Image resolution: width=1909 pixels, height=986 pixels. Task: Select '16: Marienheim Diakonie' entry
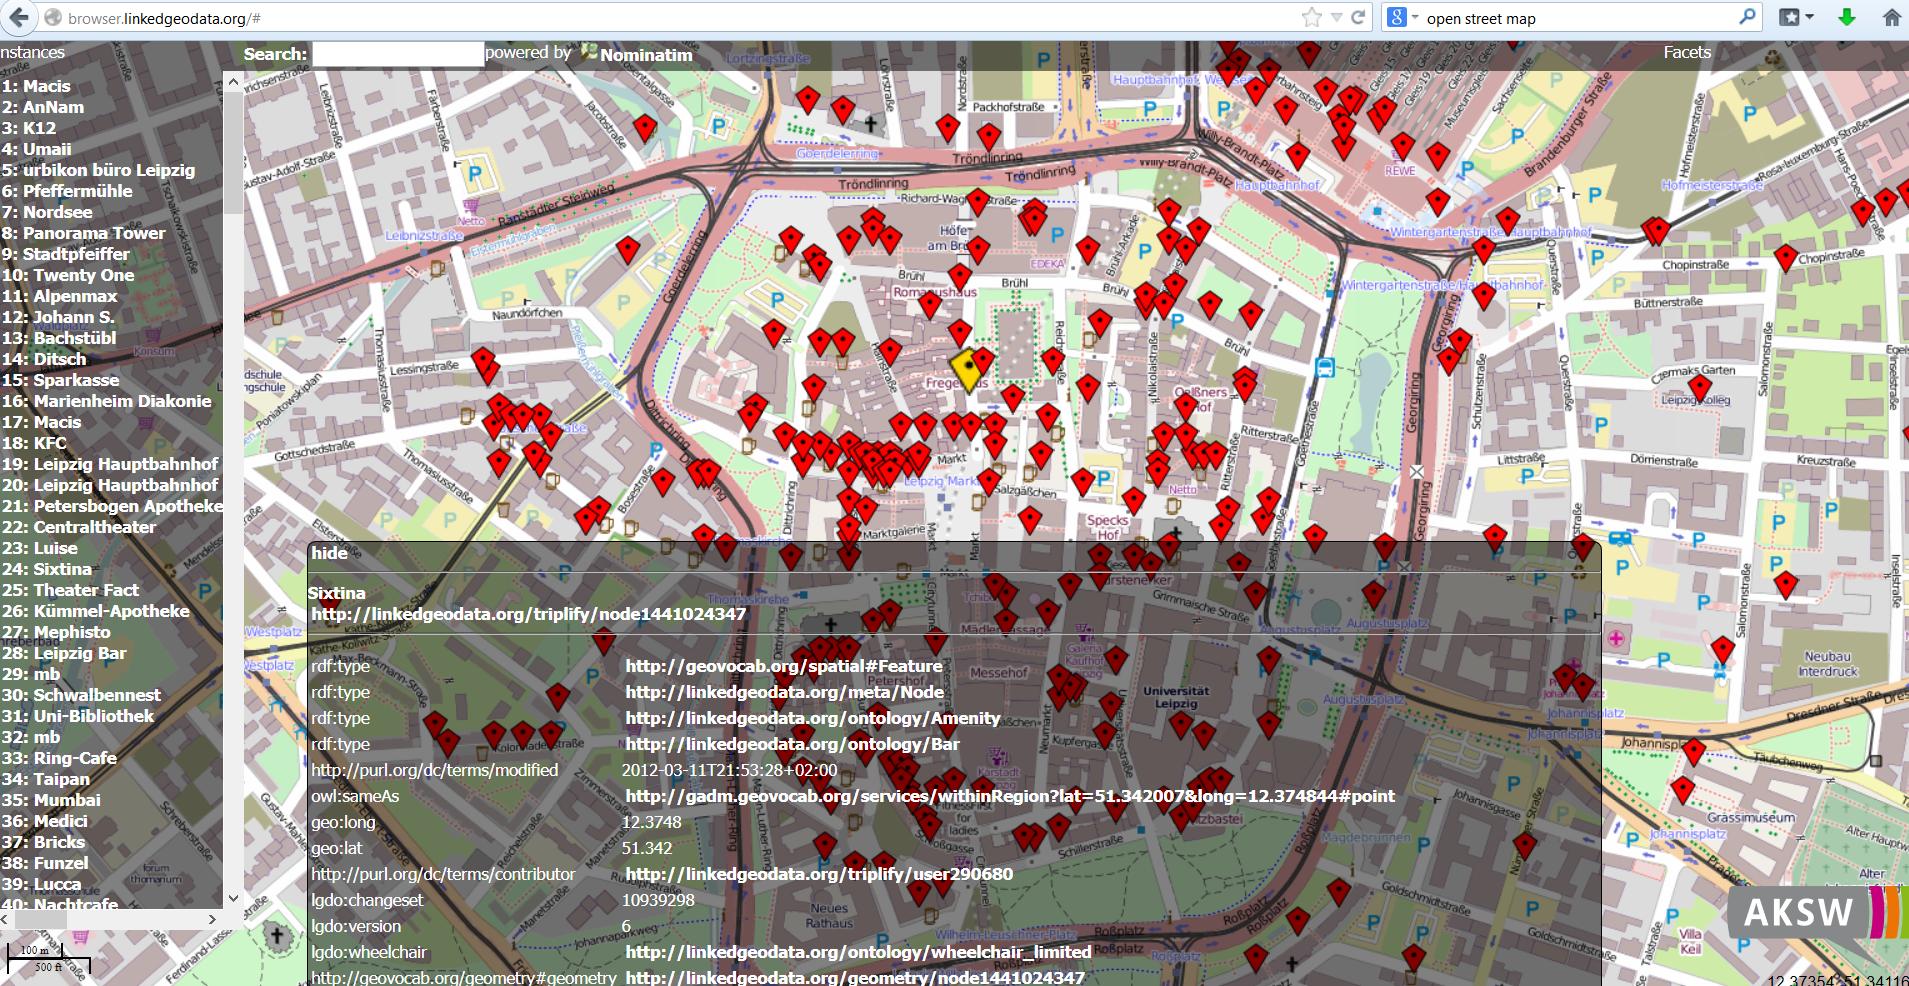click(106, 401)
